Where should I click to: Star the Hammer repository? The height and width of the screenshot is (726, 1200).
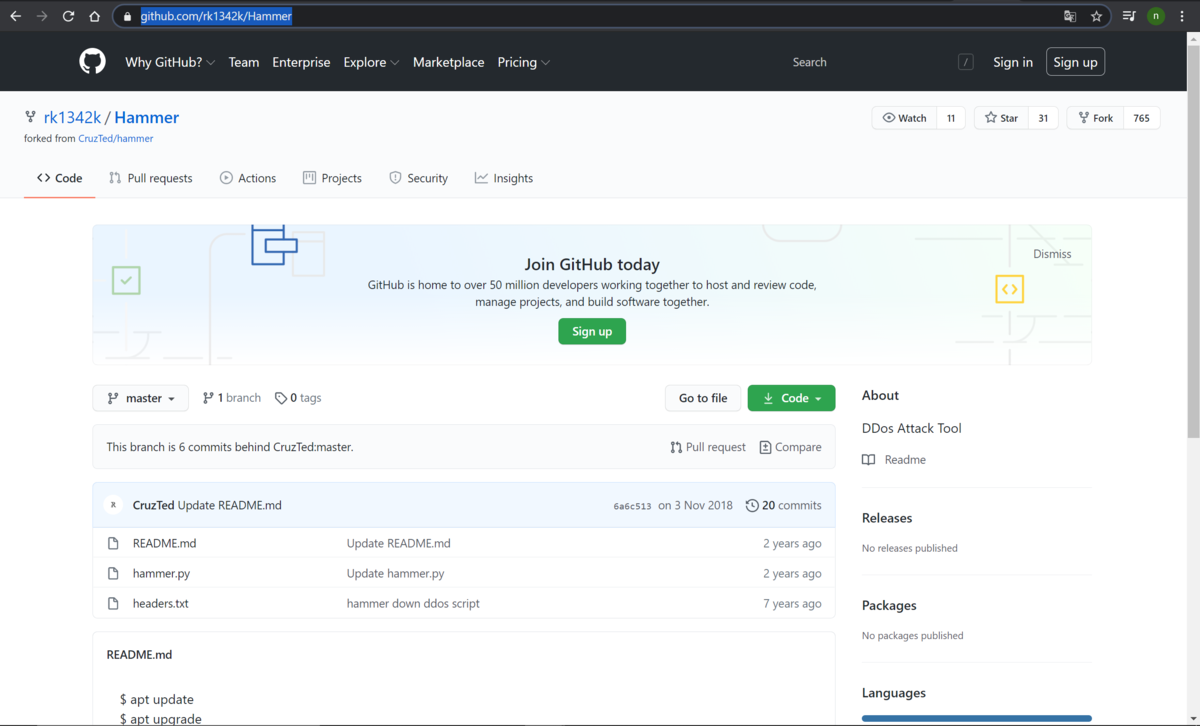pos(1002,118)
